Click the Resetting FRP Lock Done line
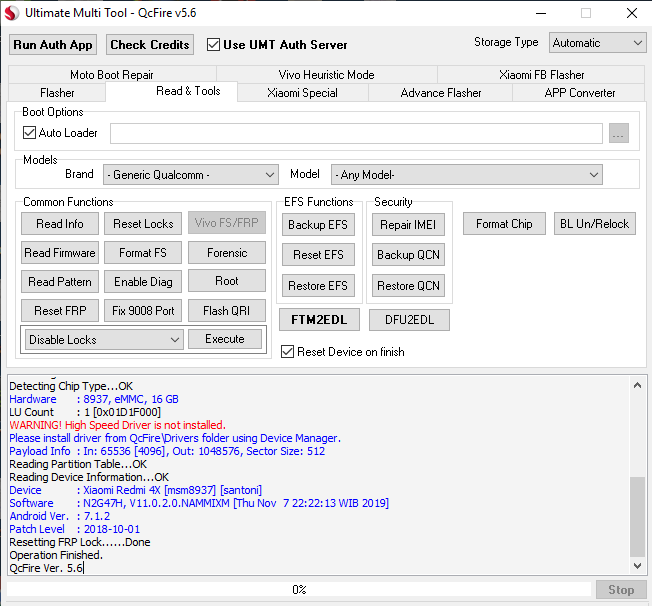Viewport: 652px width, 606px height. pos(80,542)
